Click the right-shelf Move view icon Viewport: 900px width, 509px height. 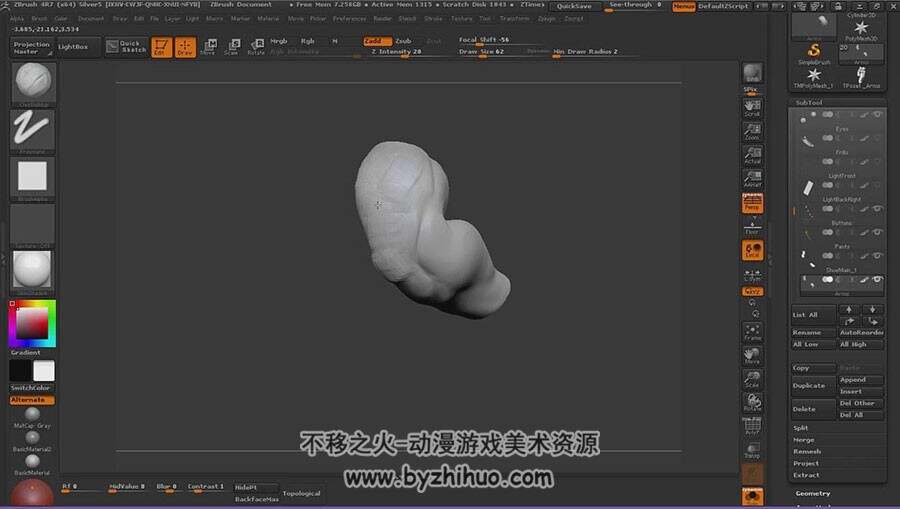click(752, 356)
